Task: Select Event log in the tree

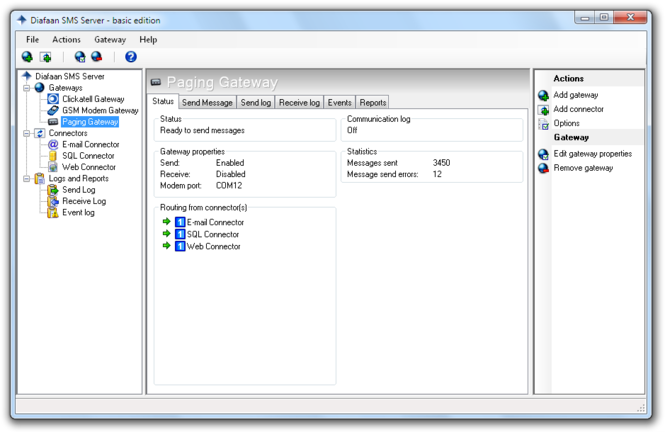Action: [x=78, y=212]
